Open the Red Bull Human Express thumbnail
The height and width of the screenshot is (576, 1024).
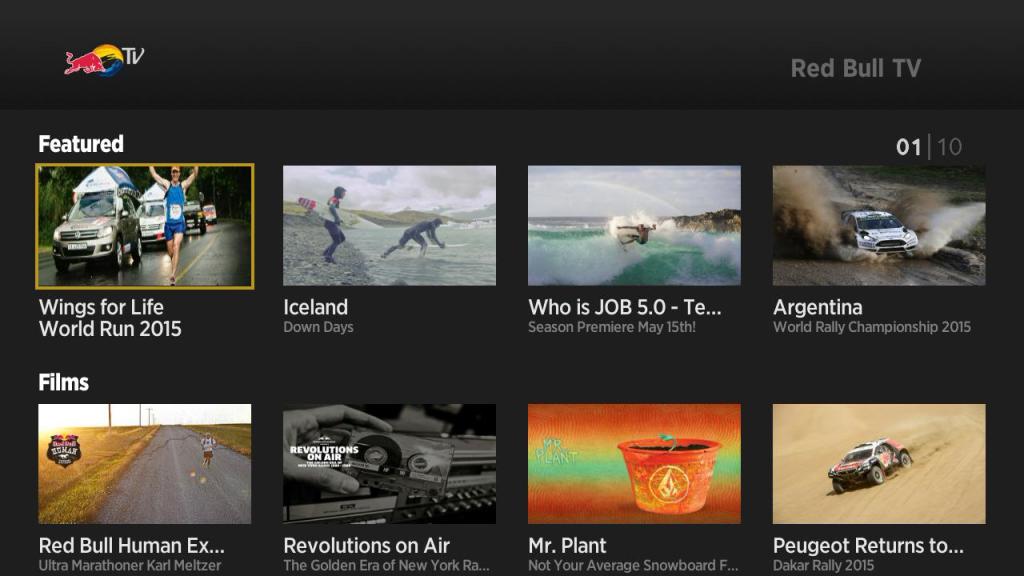tap(144, 464)
